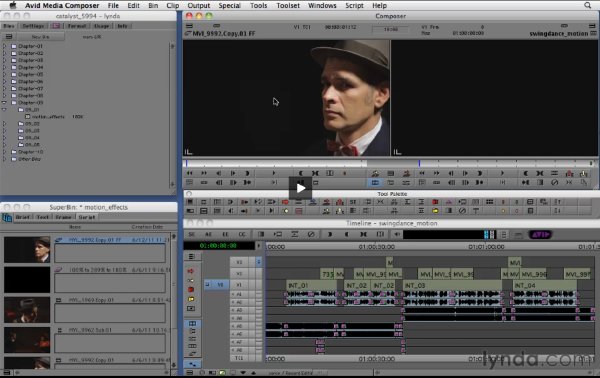Click the Mark Clip icon in timeline toolbar
Screen dimensions: 600x378
[363, 234]
